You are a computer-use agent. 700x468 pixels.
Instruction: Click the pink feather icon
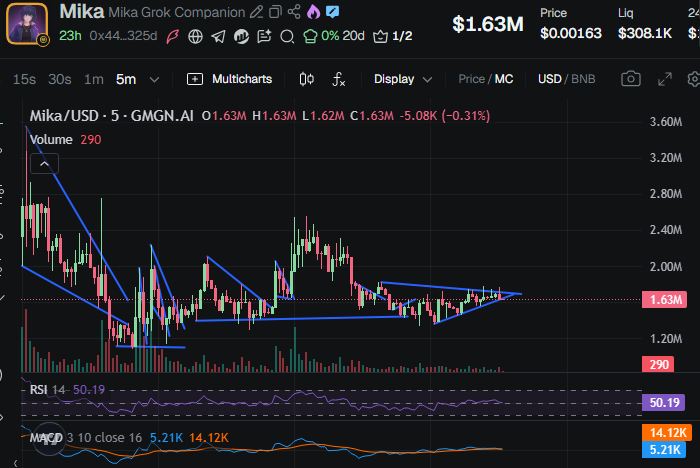173,36
